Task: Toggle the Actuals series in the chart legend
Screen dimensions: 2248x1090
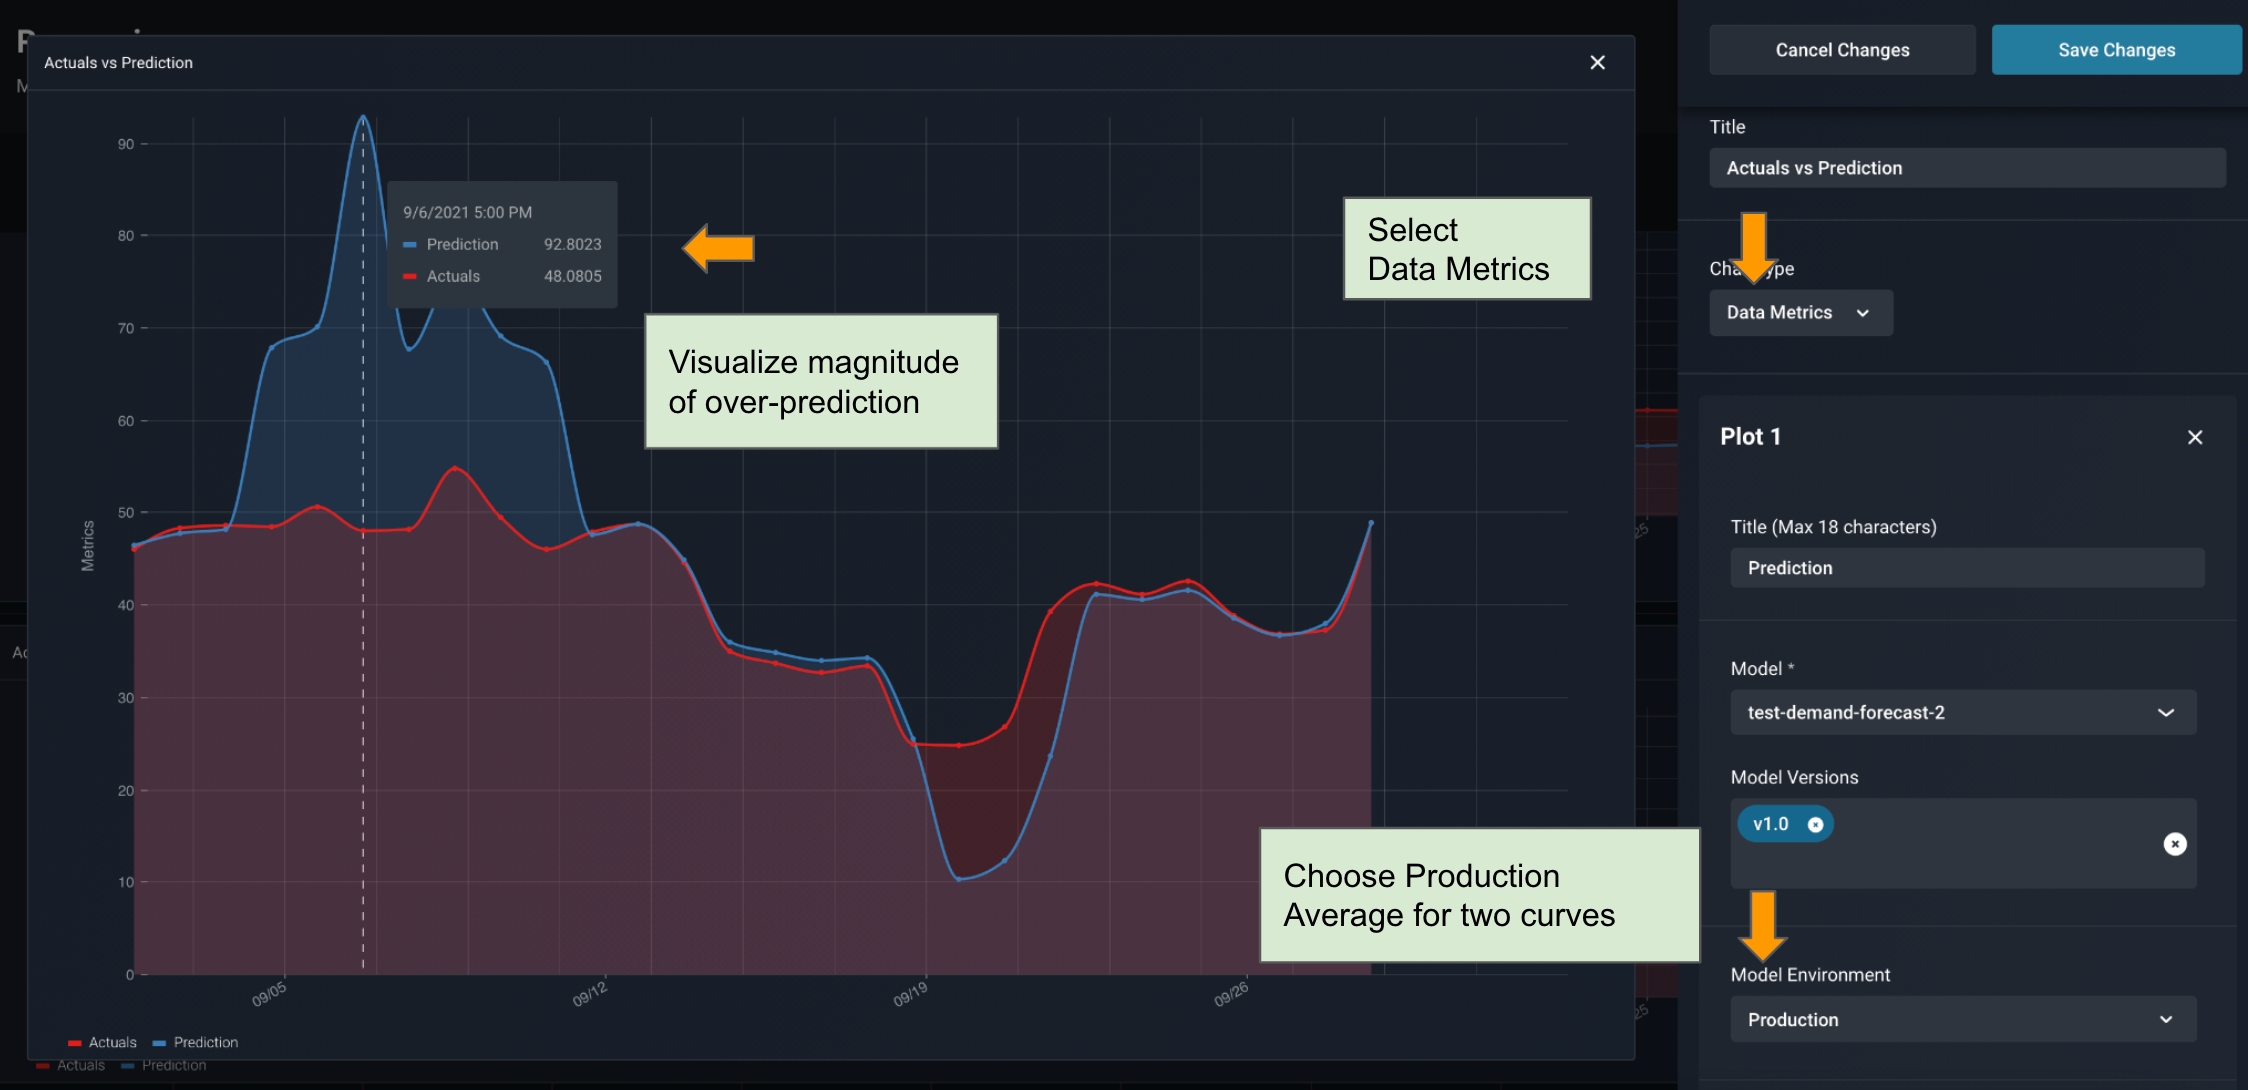Action: pos(112,1042)
